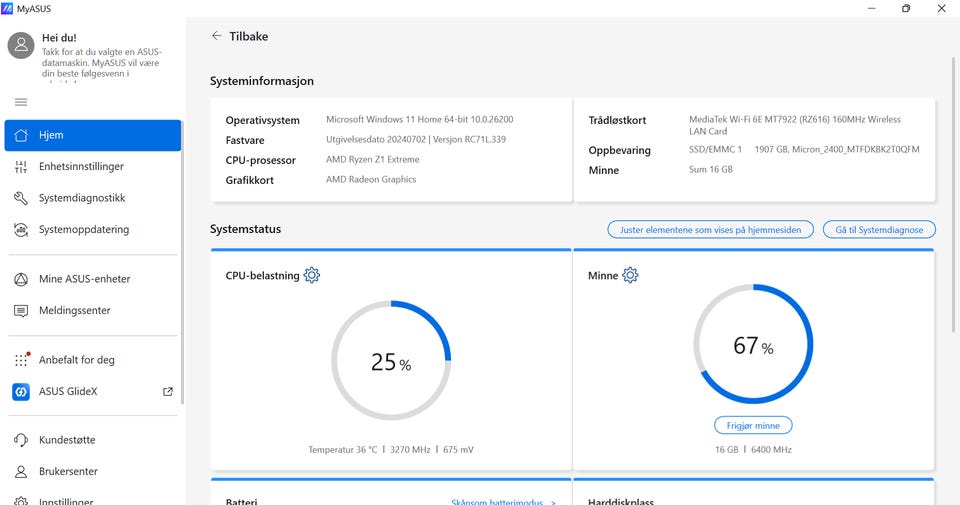The height and width of the screenshot is (505, 960).
Task: Go to Systemdiagnostikk
Action: point(92,198)
